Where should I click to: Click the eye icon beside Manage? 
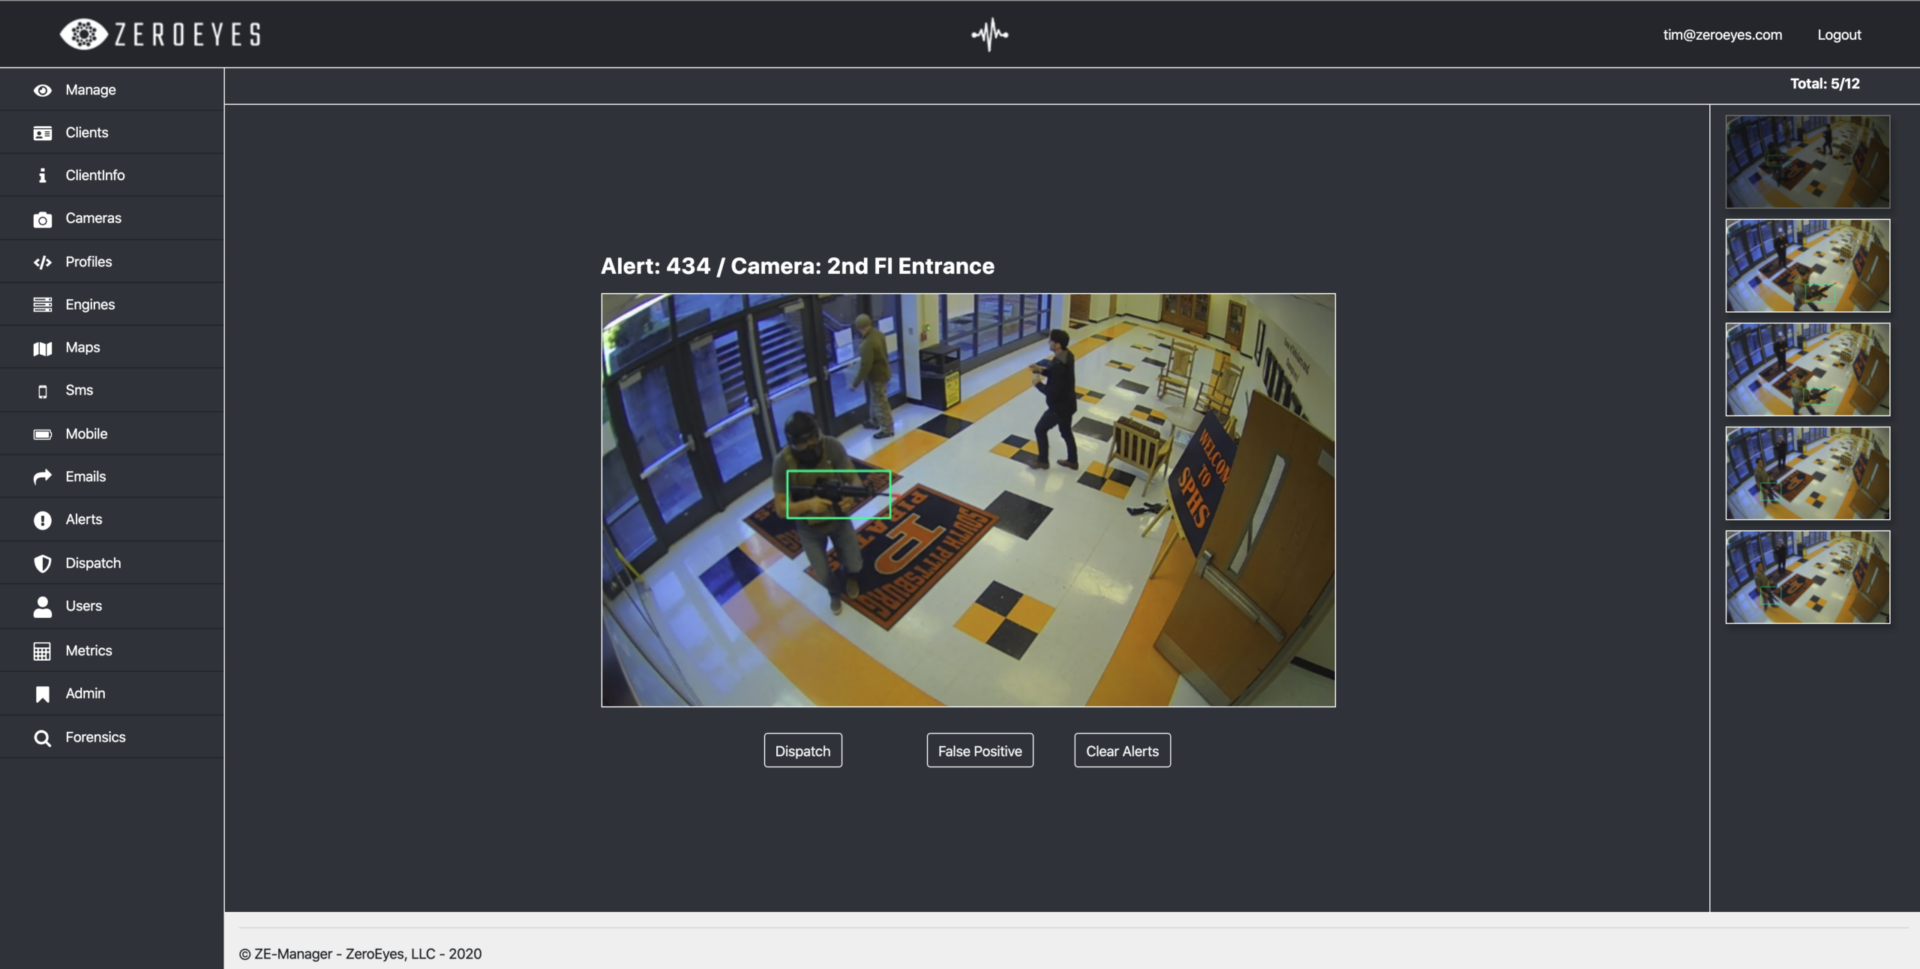tap(42, 90)
